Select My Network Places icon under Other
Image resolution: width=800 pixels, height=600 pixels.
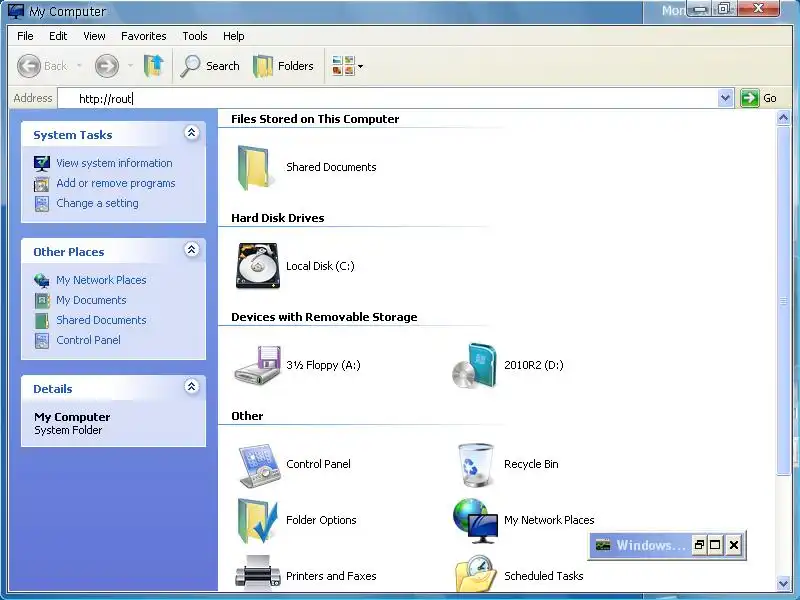click(x=476, y=521)
